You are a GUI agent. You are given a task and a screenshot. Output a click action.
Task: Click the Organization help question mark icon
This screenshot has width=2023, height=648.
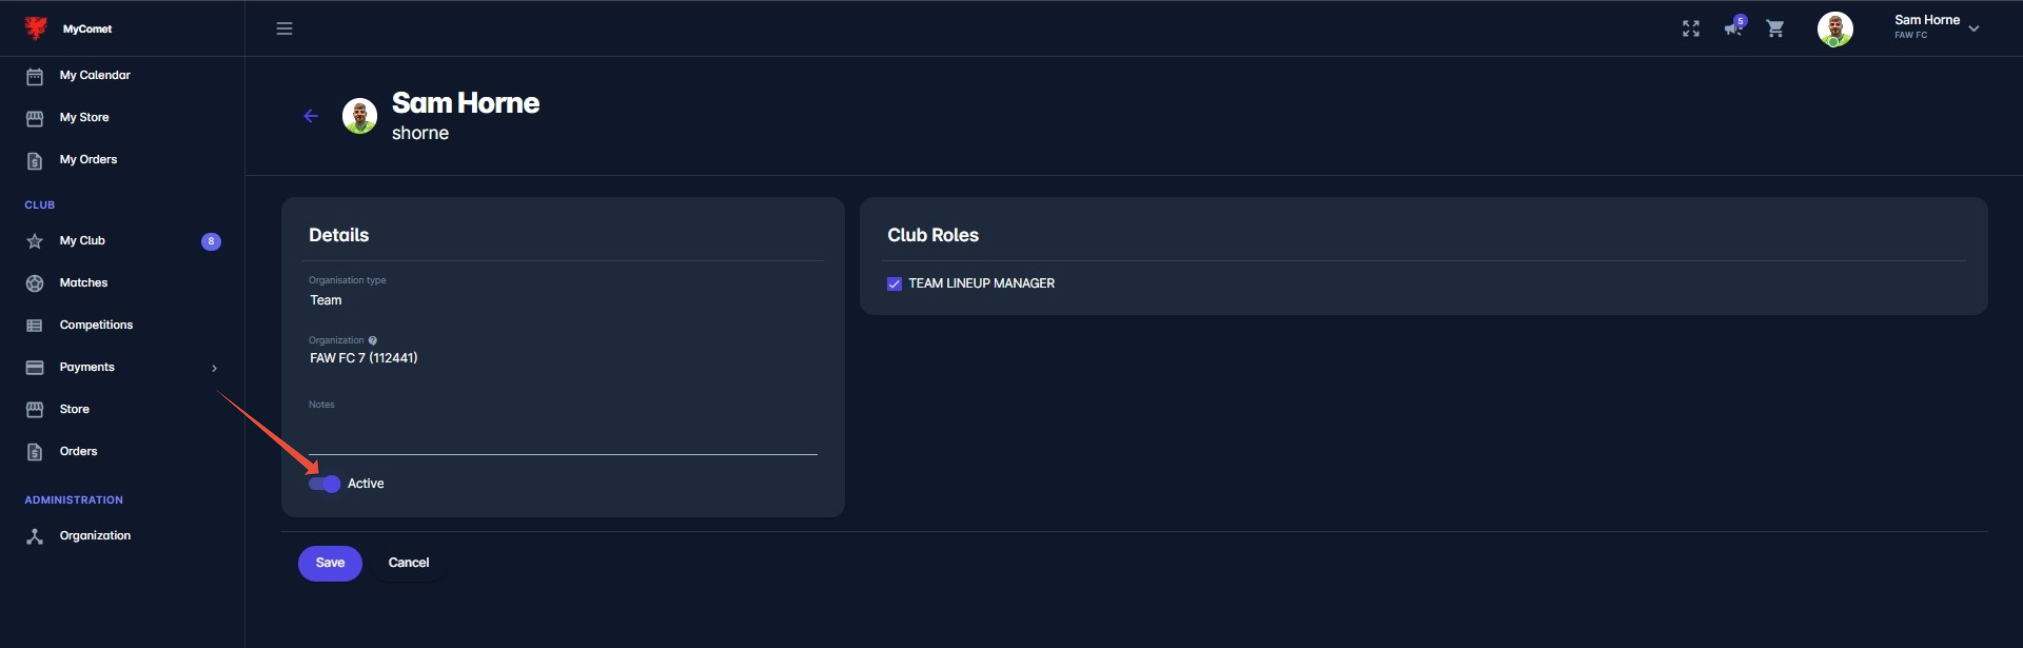click(373, 340)
